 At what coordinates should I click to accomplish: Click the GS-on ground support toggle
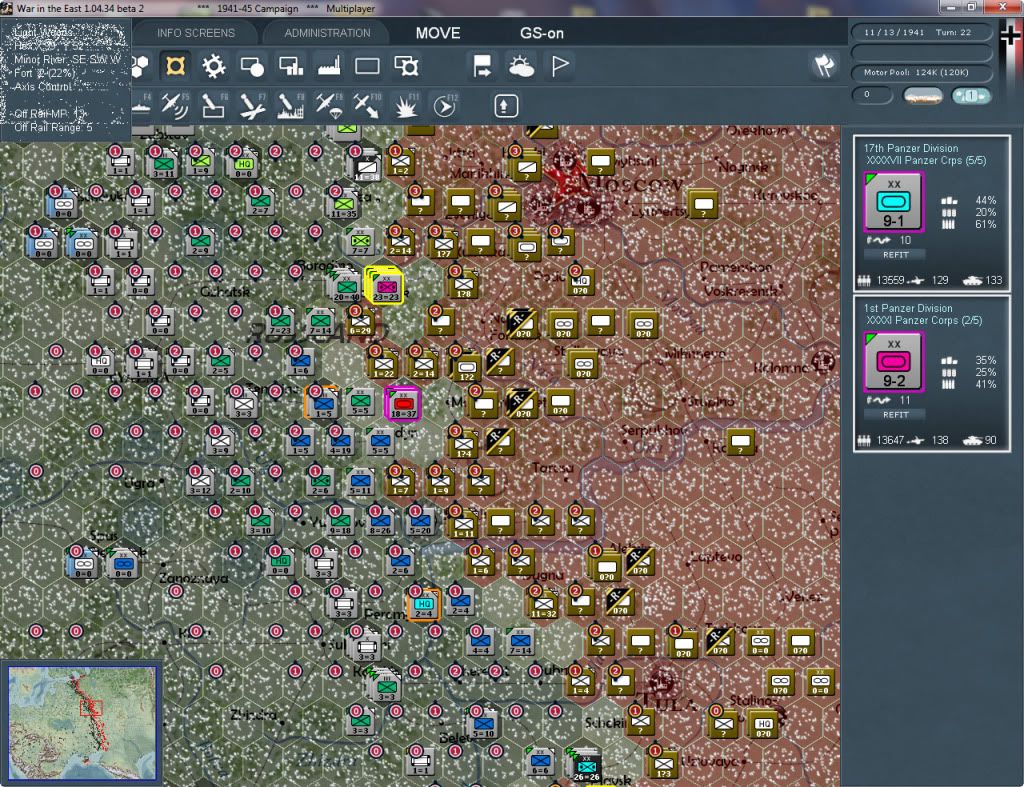[541, 33]
